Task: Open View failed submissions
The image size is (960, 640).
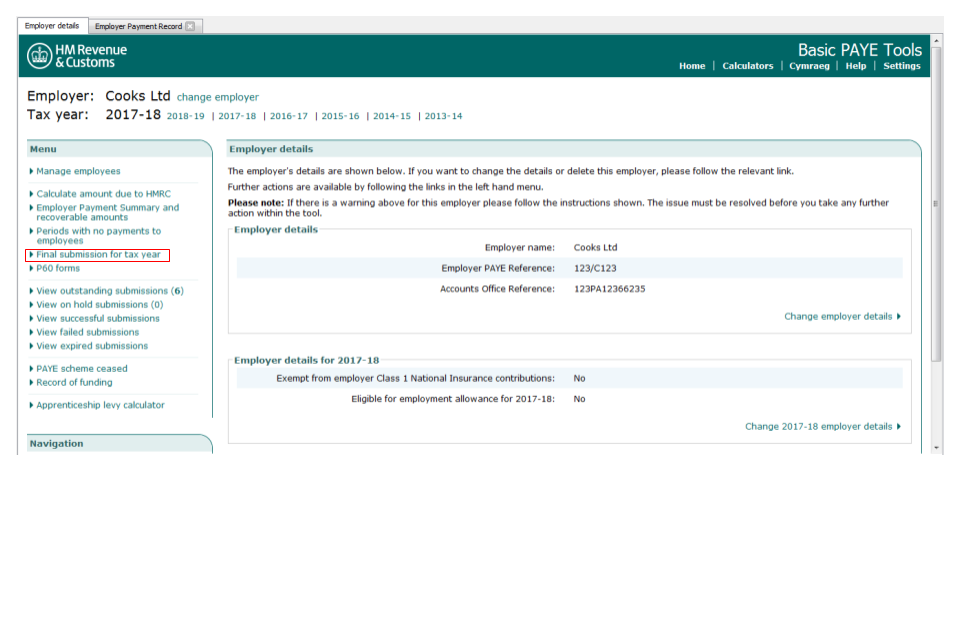Action: 87,333
